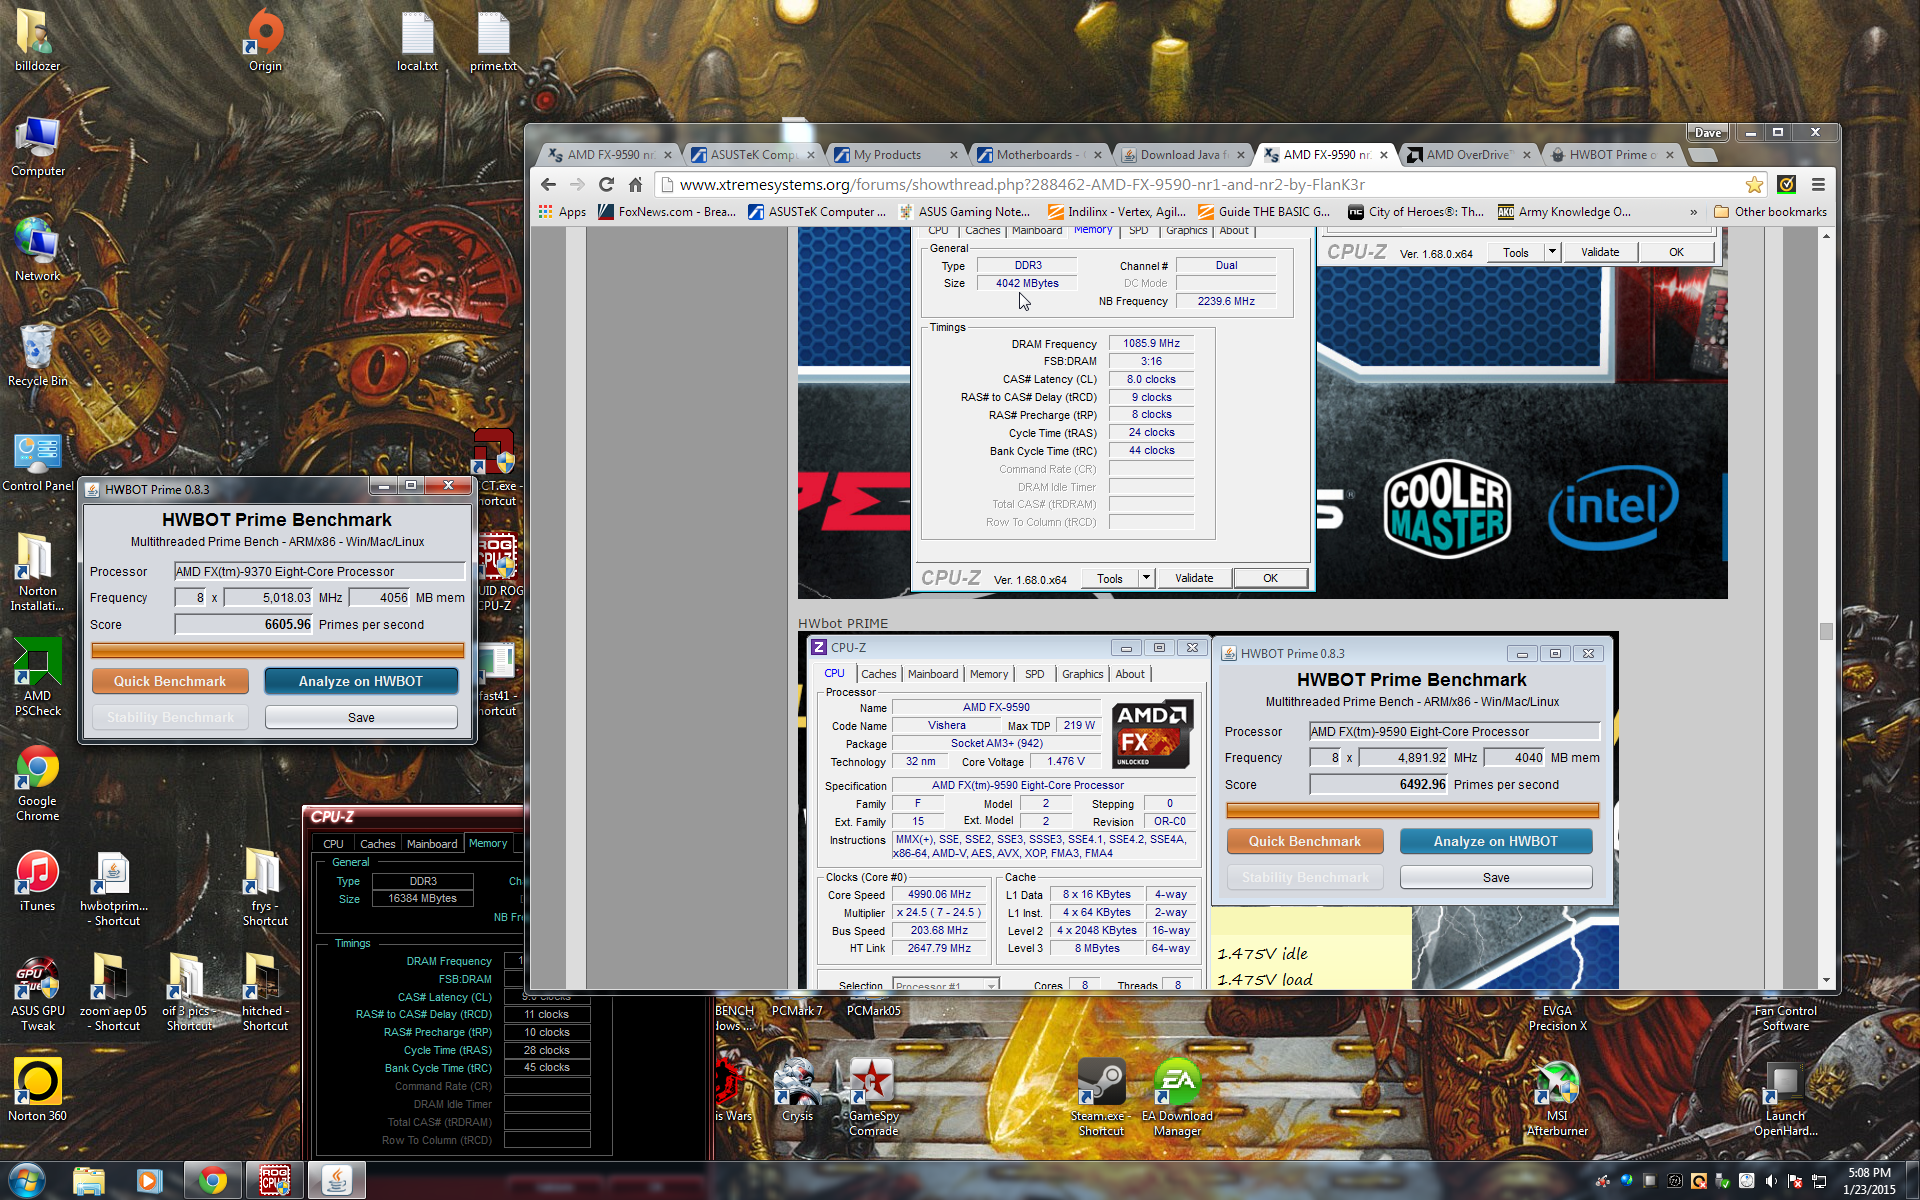The image size is (1920, 1200).
Task: Open ASUS GPU Tweak desktop icon
Action: tap(37, 992)
